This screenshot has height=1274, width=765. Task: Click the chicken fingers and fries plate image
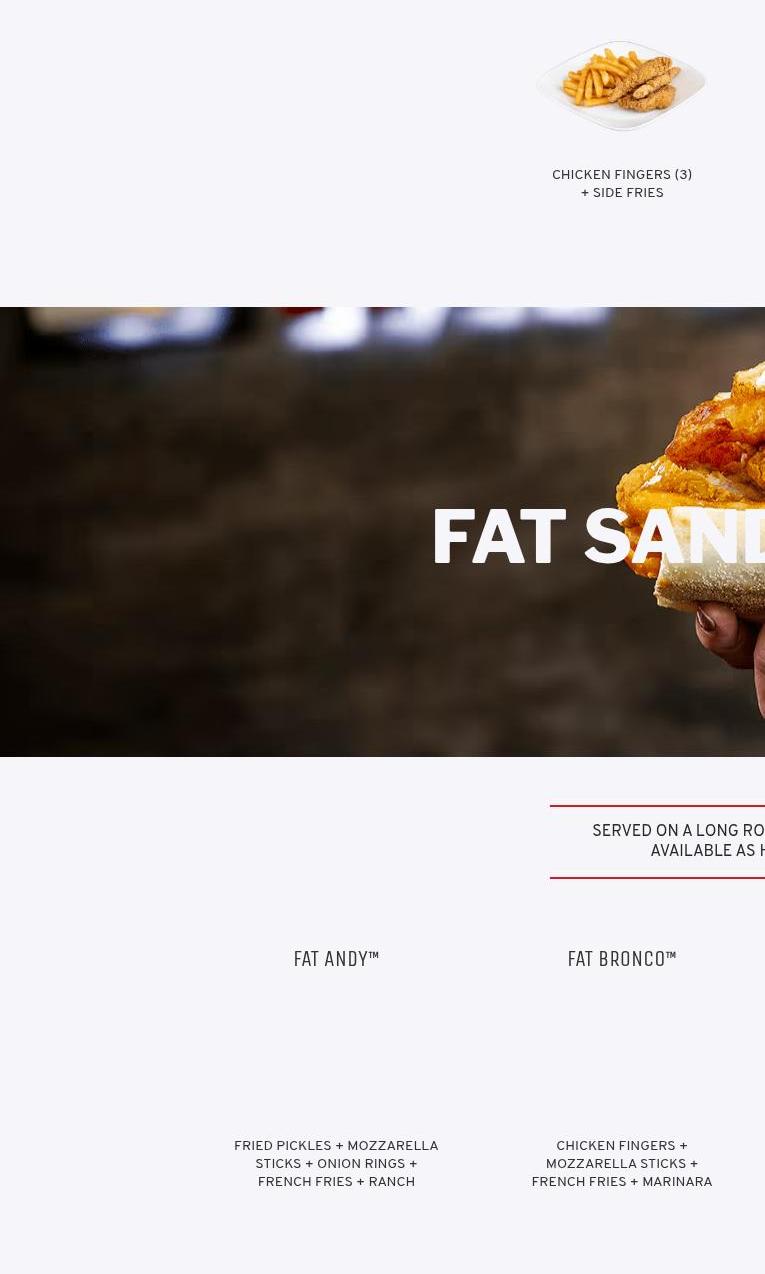click(x=622, y=86)
